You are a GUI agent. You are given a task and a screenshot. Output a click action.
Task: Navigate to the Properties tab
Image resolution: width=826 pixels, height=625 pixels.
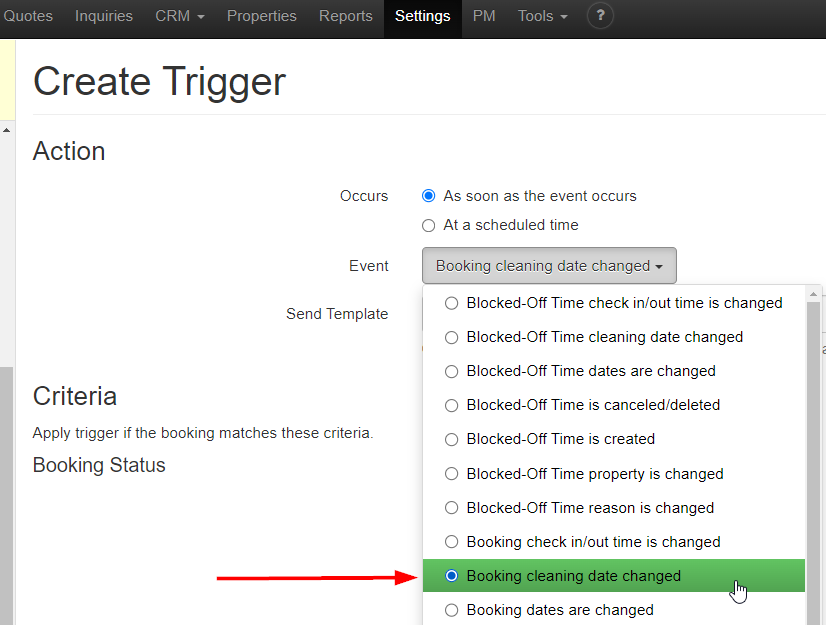(261, 16)
